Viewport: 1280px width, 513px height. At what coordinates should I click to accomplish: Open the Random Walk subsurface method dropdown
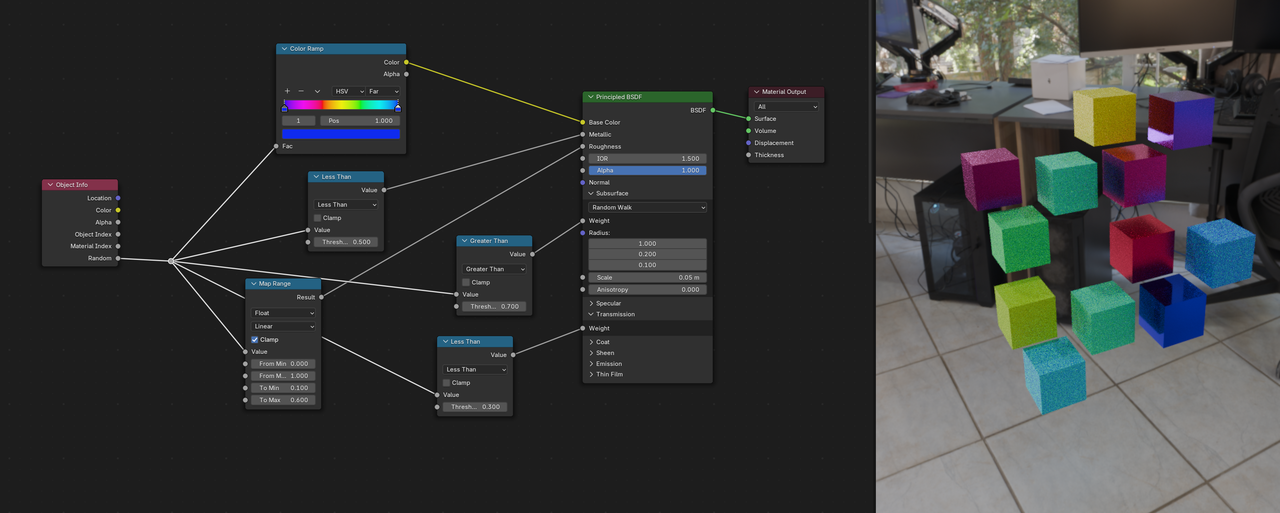(647, 207)
